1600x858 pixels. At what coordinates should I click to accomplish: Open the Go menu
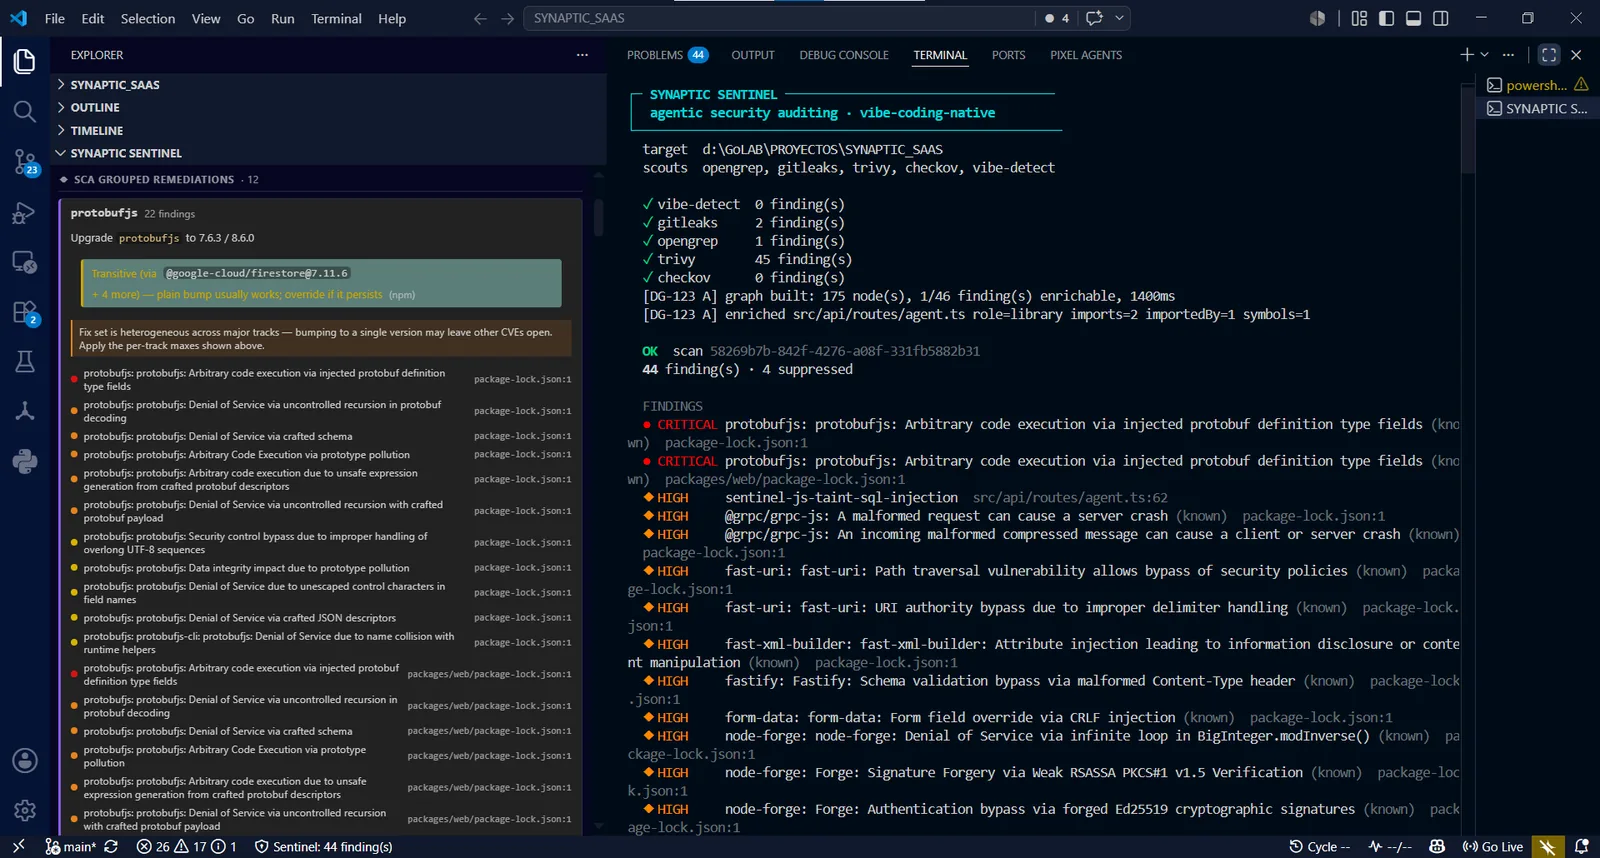tap(246, 18)
